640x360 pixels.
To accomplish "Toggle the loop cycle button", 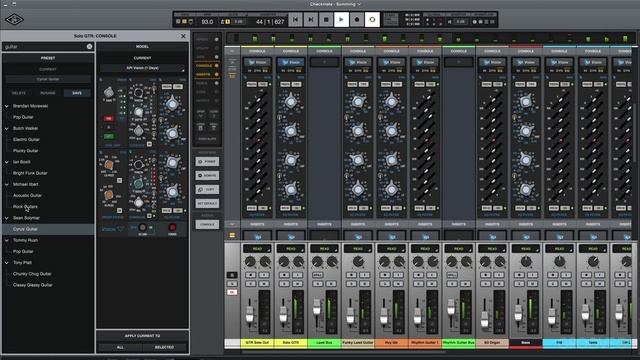I will [x=372, y=19].
